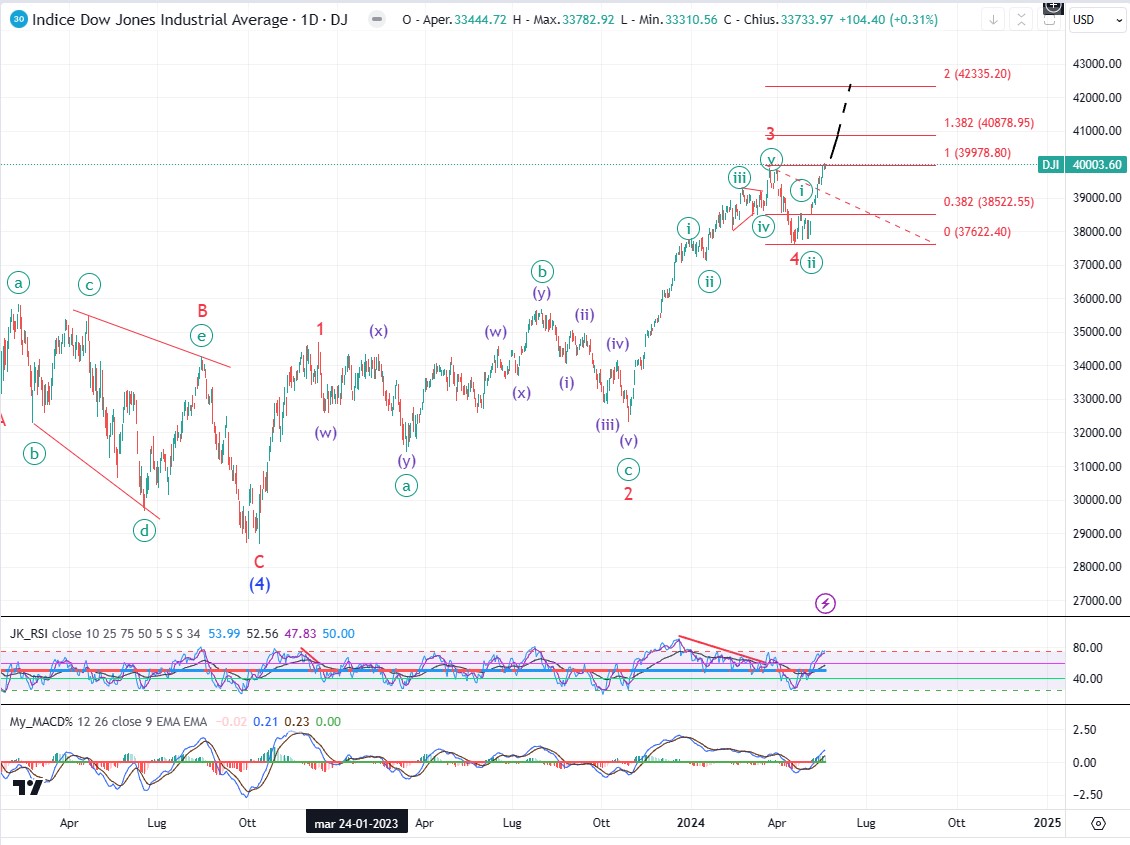Select Fibonacci level 0 (37622.40) label
This screenshot has height=845, width=1130.
977,232
